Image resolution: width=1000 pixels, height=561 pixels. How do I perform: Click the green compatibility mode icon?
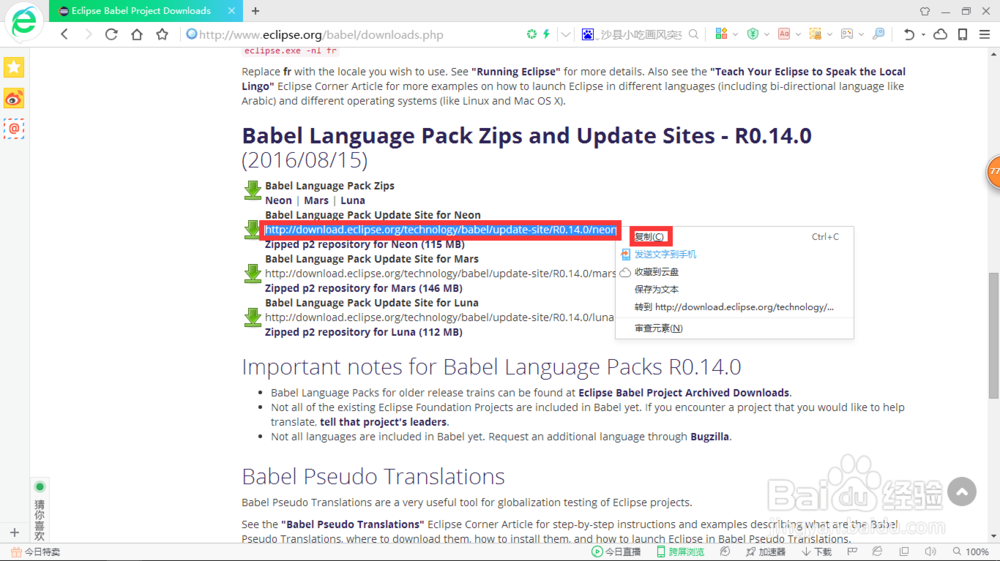click(x=531, y=34)
